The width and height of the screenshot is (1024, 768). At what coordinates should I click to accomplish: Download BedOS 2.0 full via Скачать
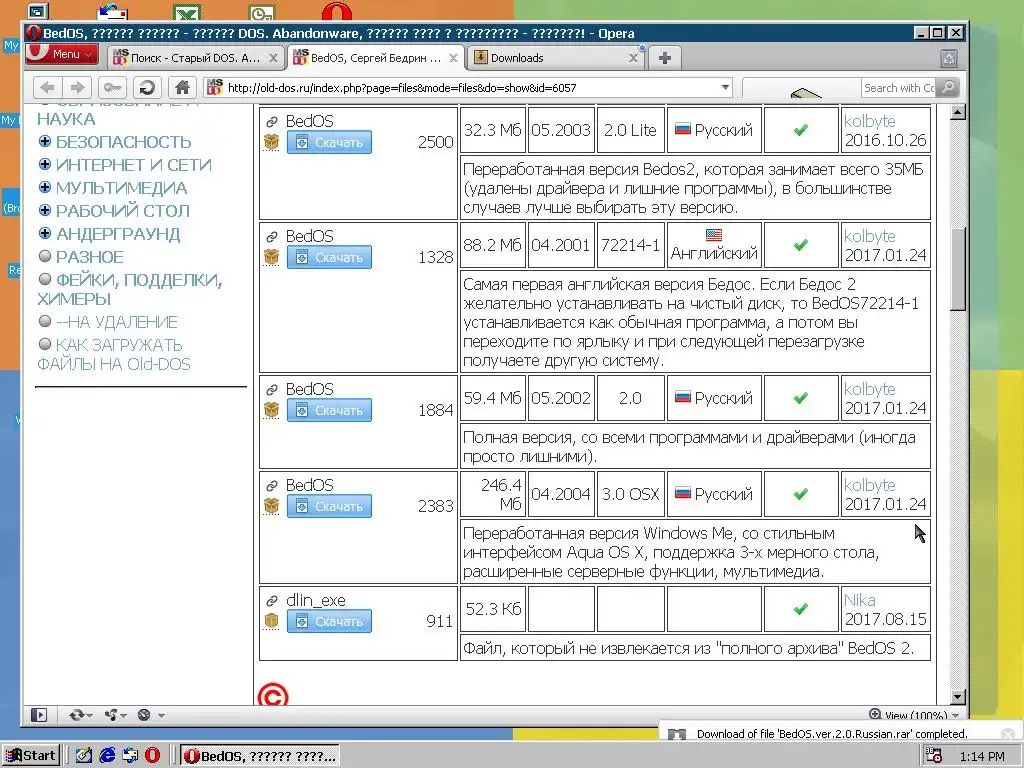(329, 410)
